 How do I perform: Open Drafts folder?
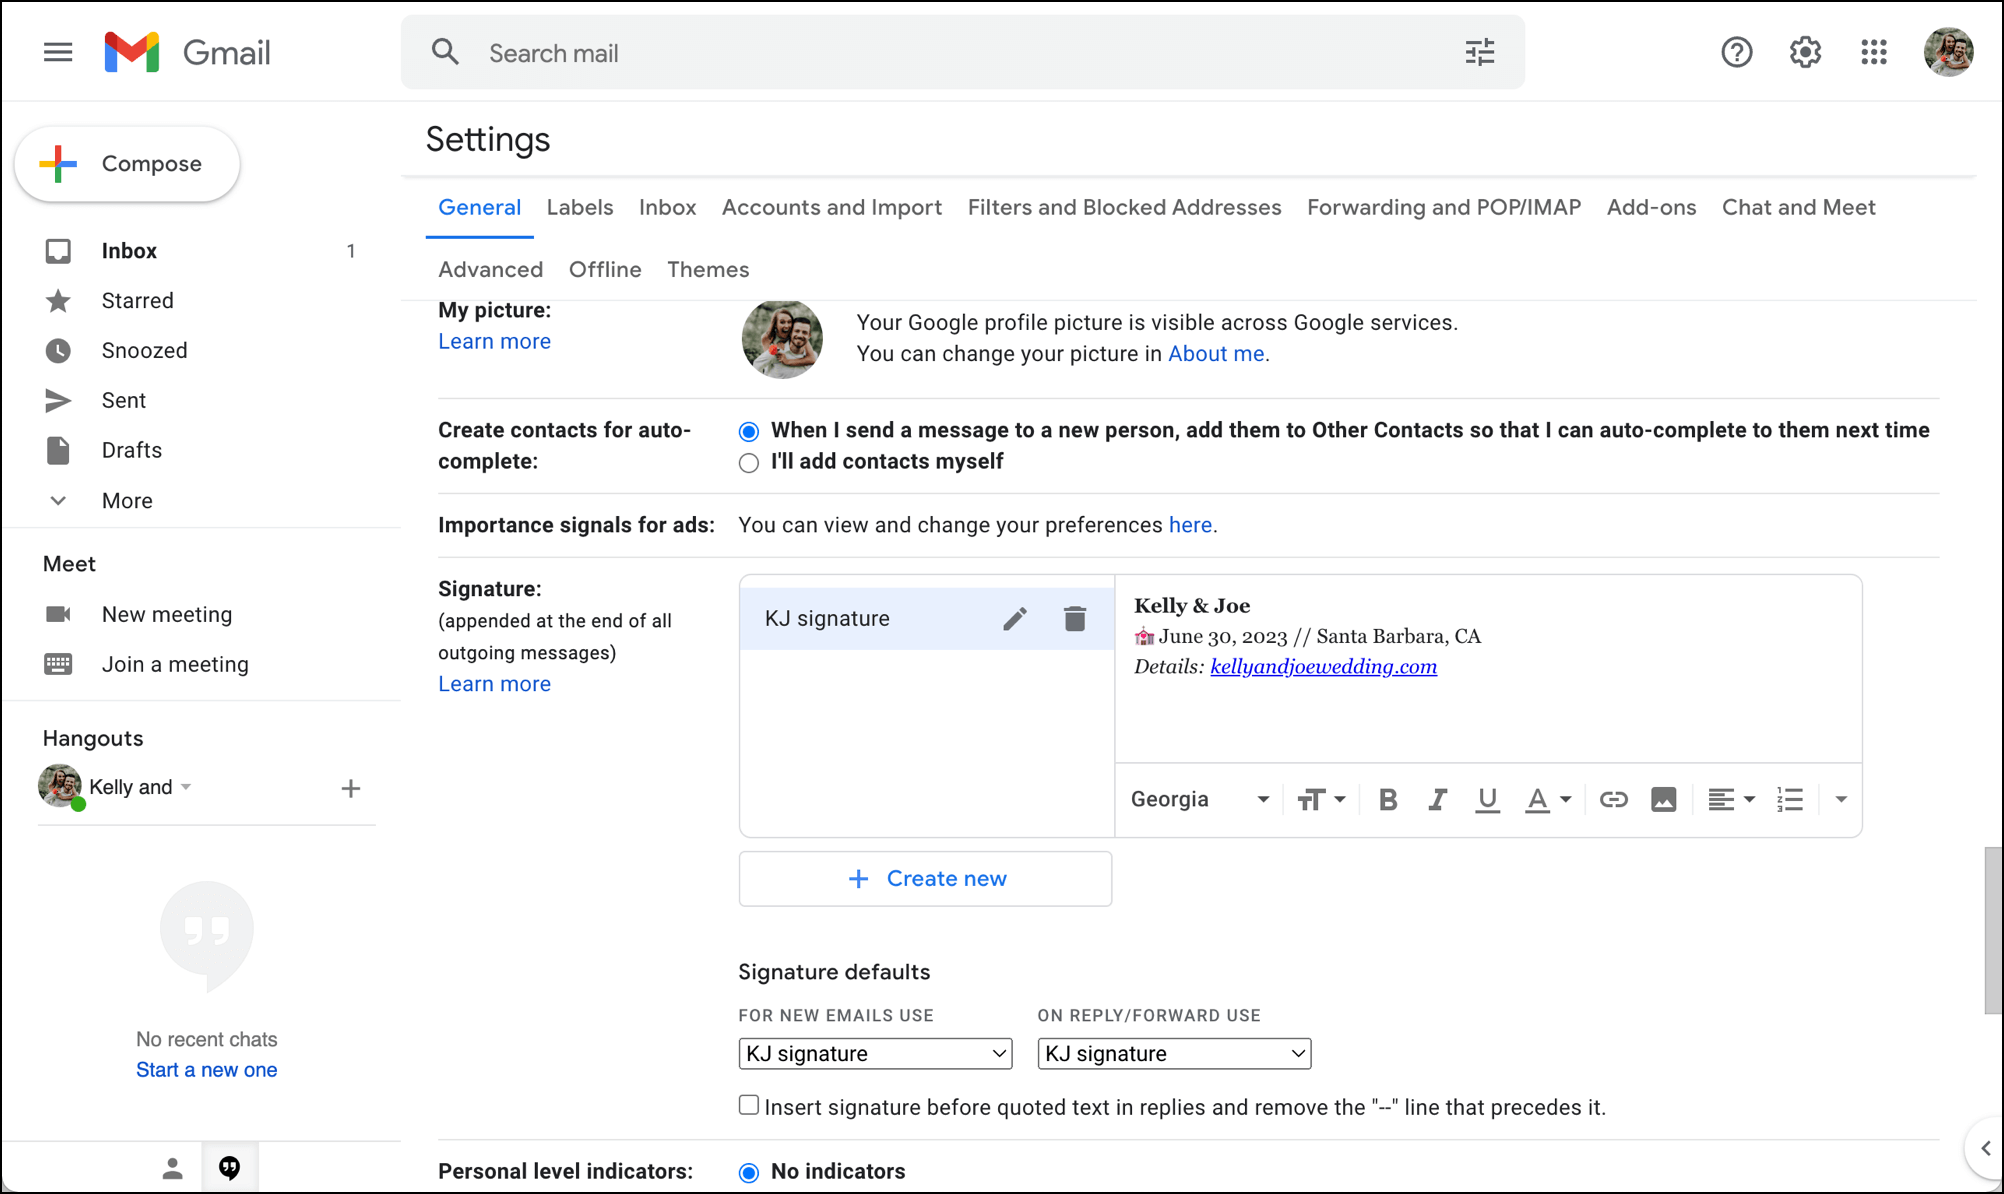click(x=131, y=450)
